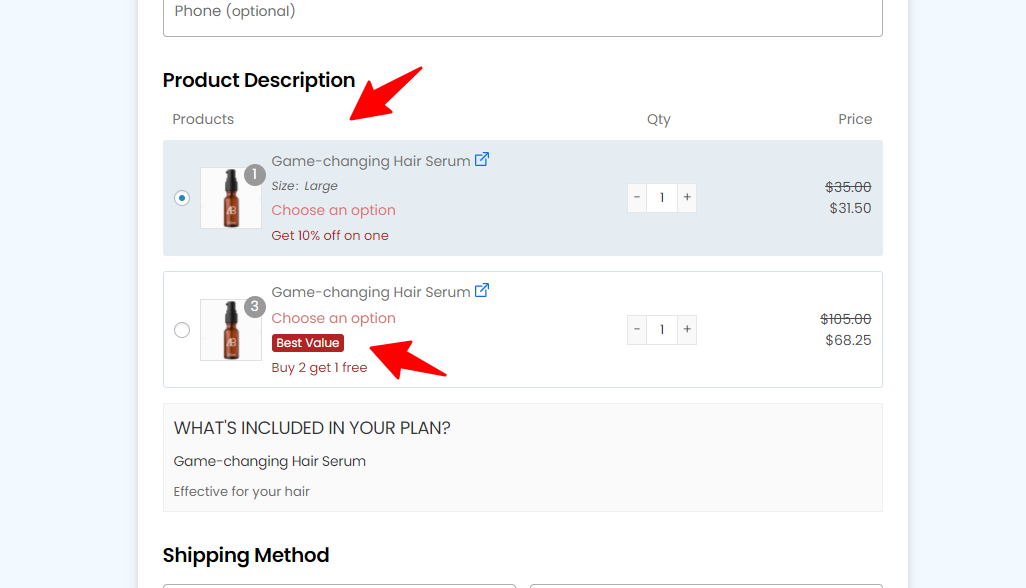This screenshot has width=1026, height=588.
Task: Open second Hair Serum external link icon
Action: 483,291
